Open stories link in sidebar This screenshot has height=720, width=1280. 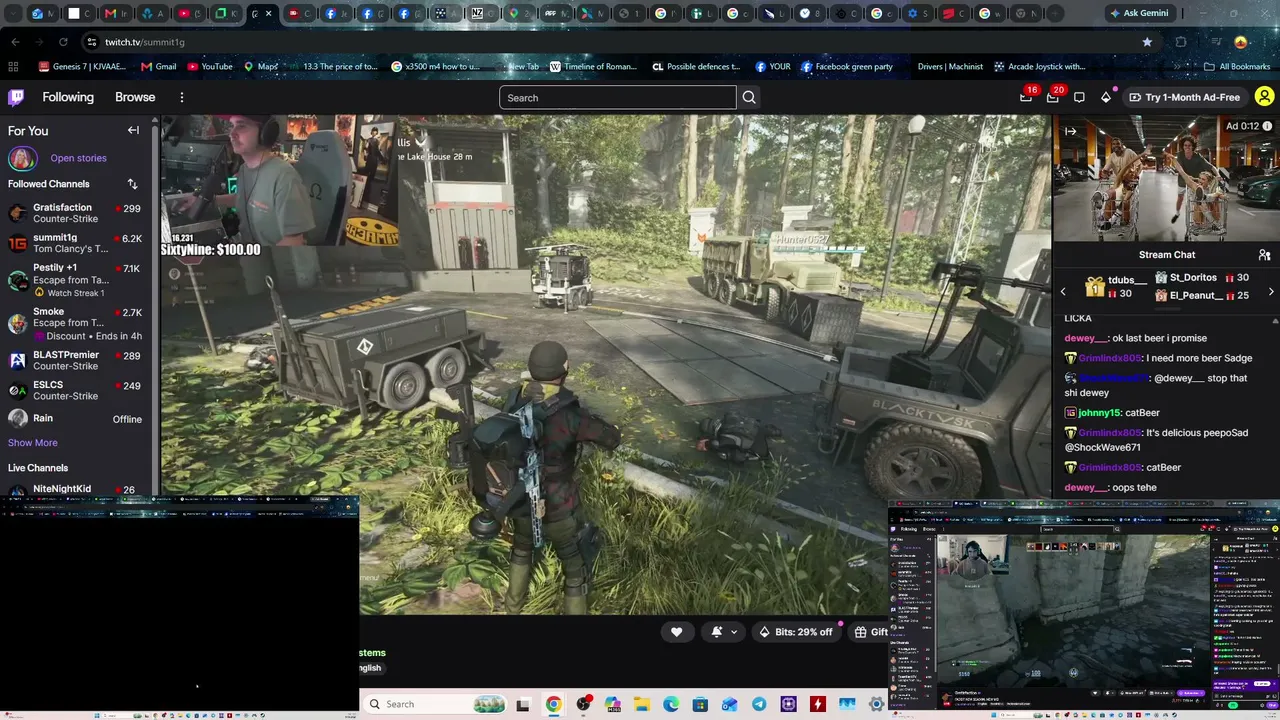coord(78,158)
